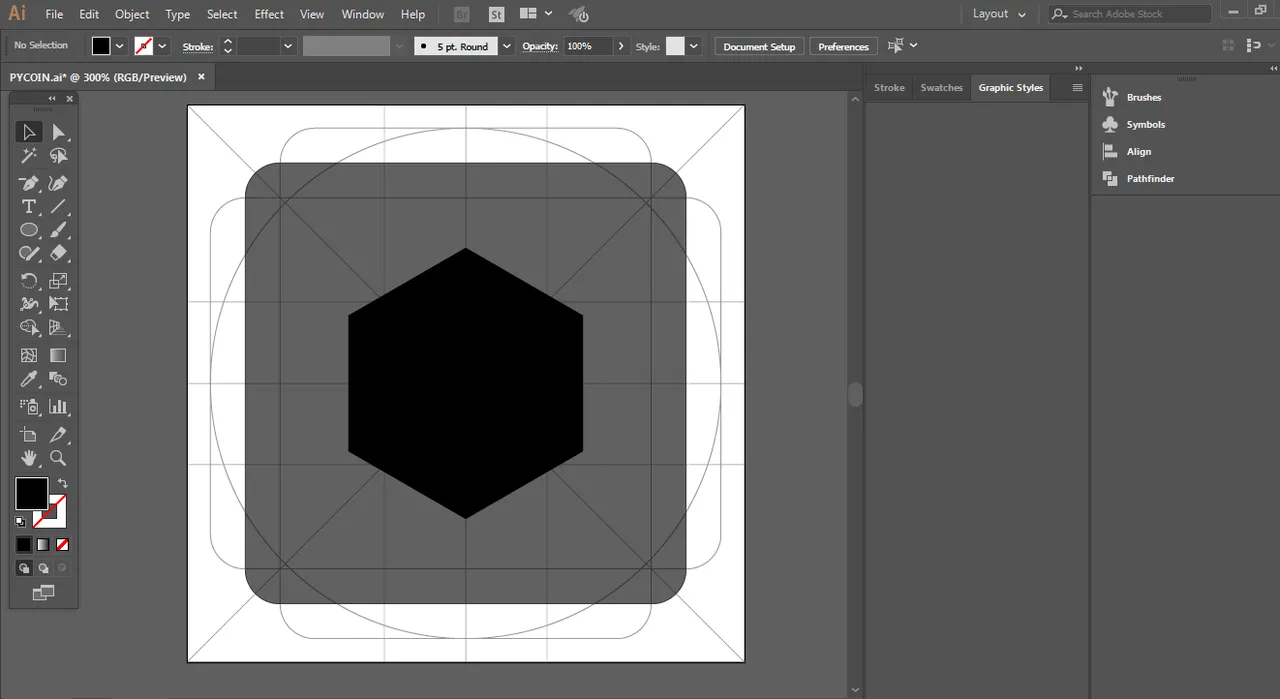The width and height of the screenshot is (1280, 699).
Task: Select the Zoom tool magnifier
Action: click(58, 458)
